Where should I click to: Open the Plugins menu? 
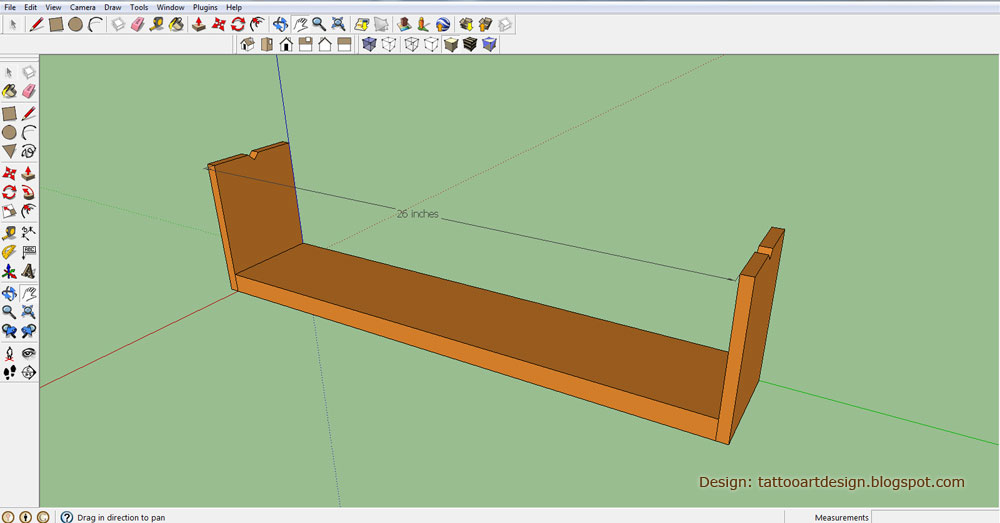click(x=205, y=7)
